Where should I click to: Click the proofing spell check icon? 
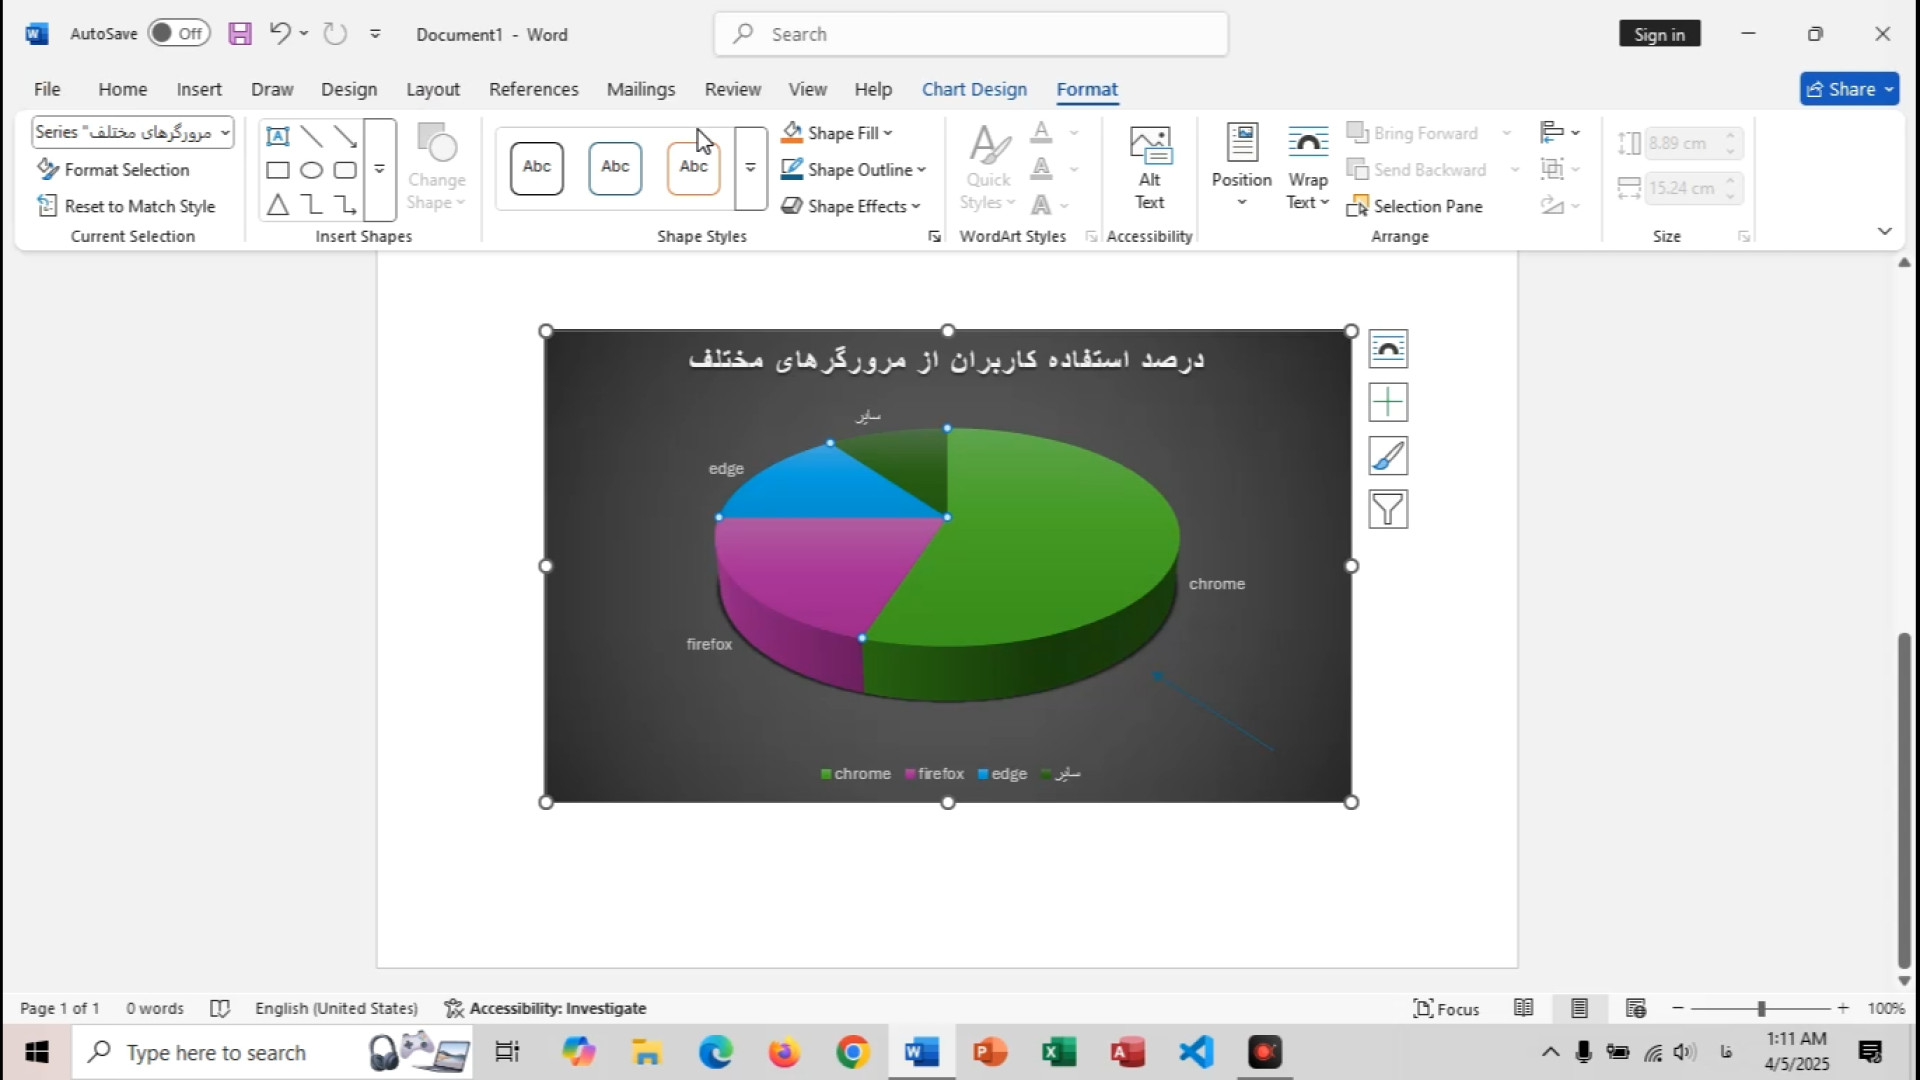click(x=220, y=1008)
